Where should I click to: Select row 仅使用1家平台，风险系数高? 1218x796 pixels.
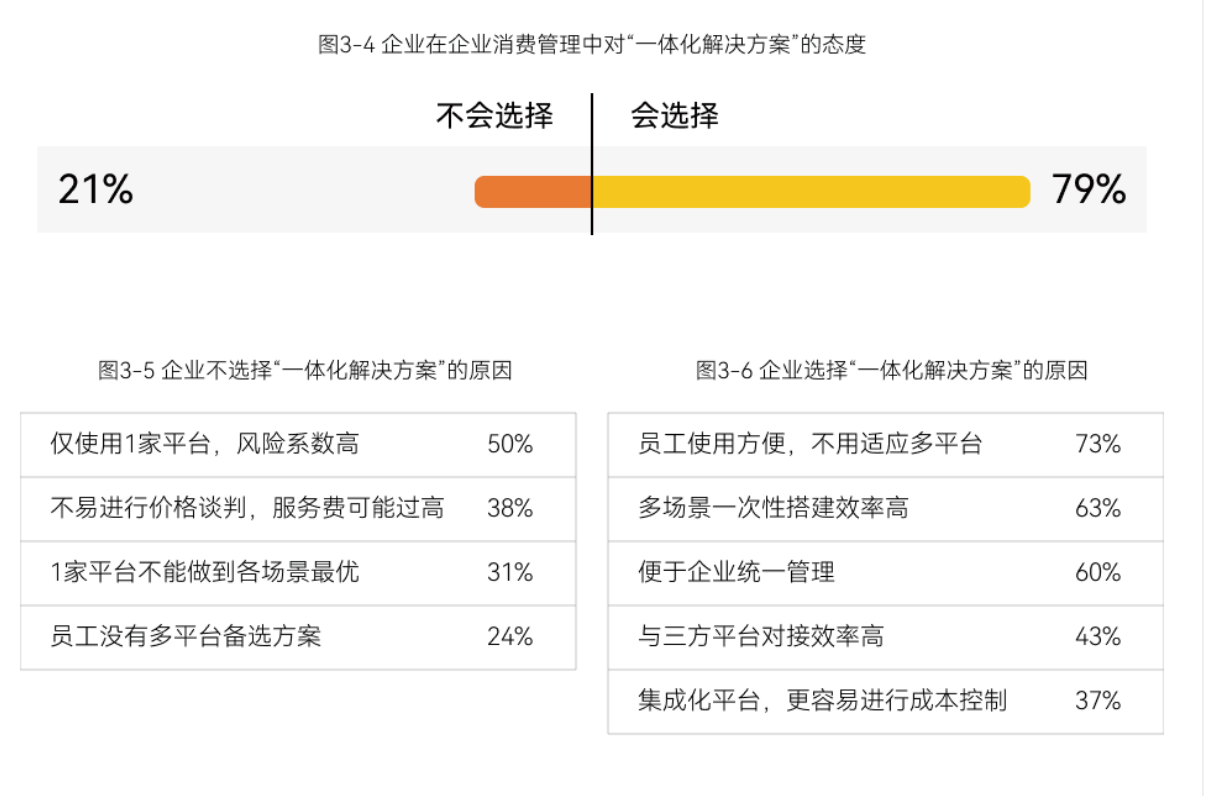[x=298, y=445]
